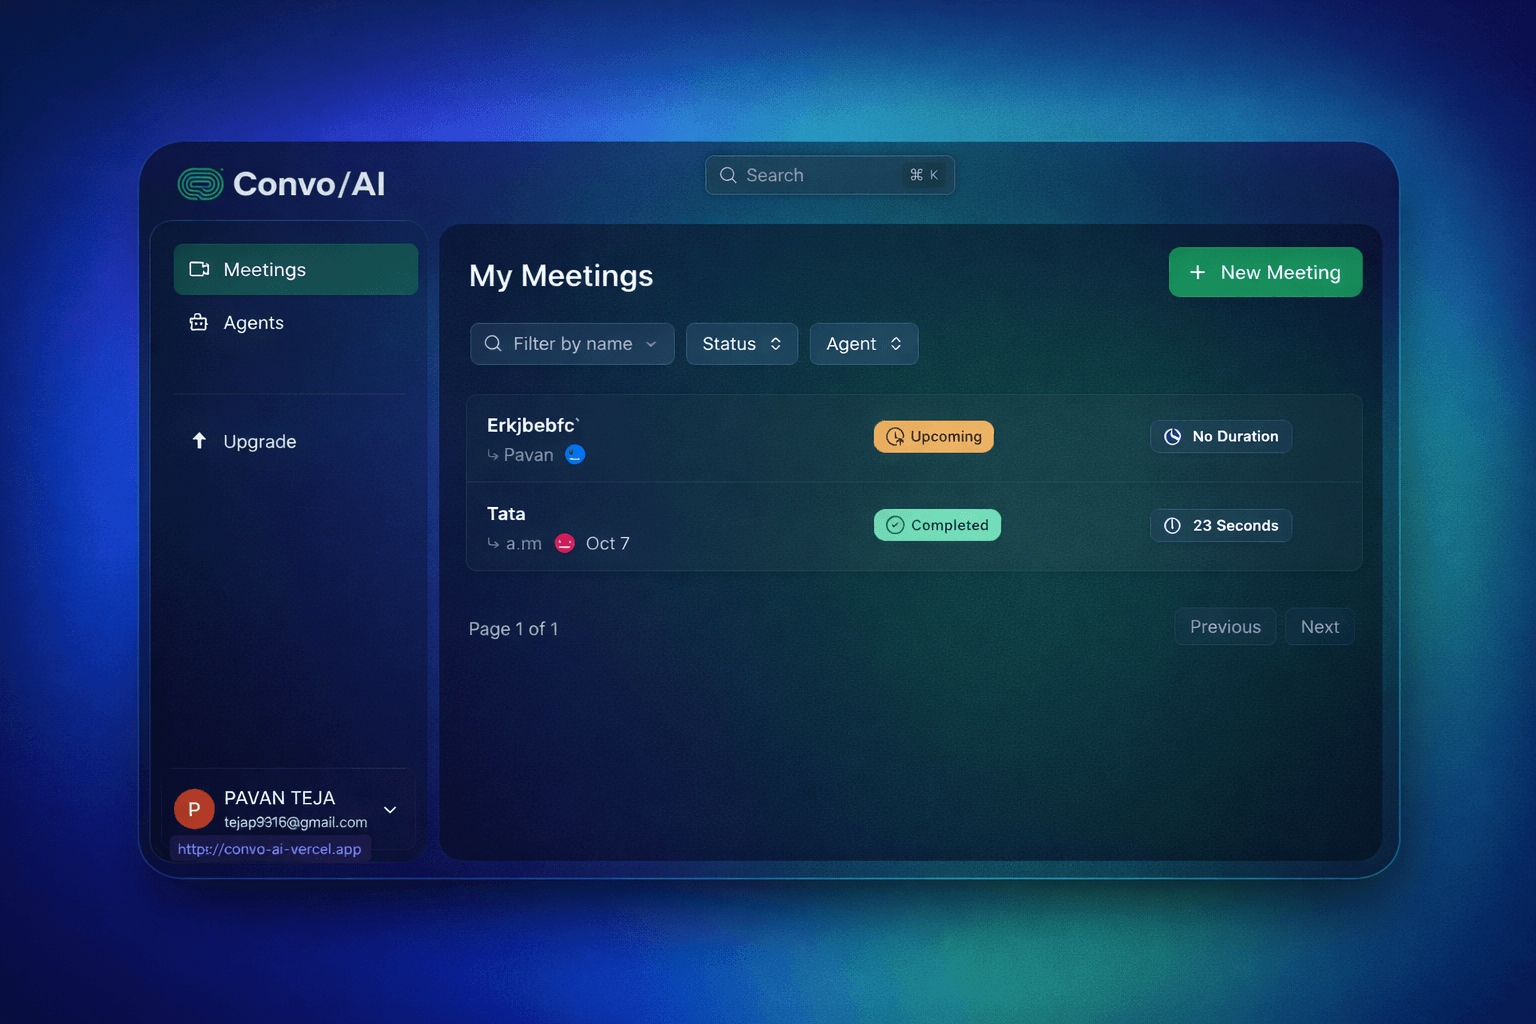Click the checkmark icon on Completed badge
The height and width of the screenshot is (1024, 1536).
[x=895, y=525]
